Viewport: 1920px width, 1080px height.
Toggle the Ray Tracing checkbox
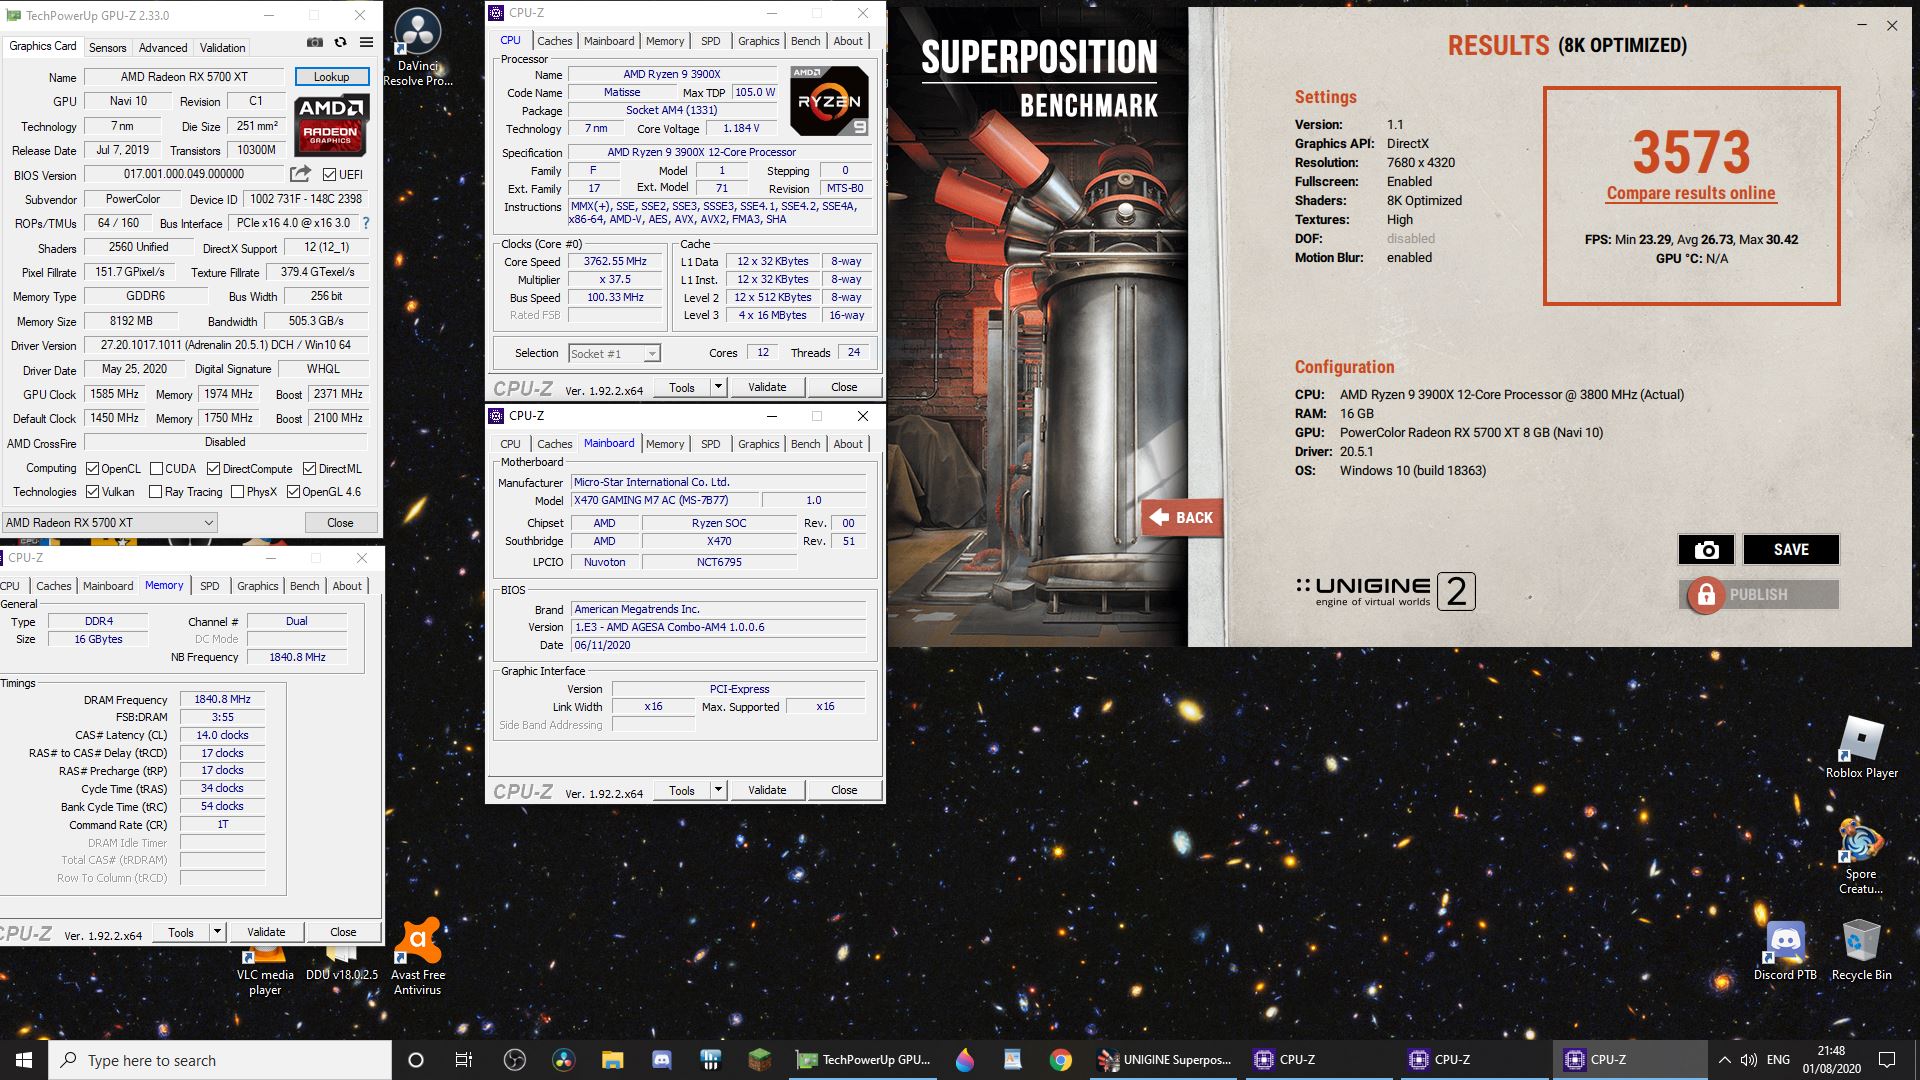pos(155,492)
